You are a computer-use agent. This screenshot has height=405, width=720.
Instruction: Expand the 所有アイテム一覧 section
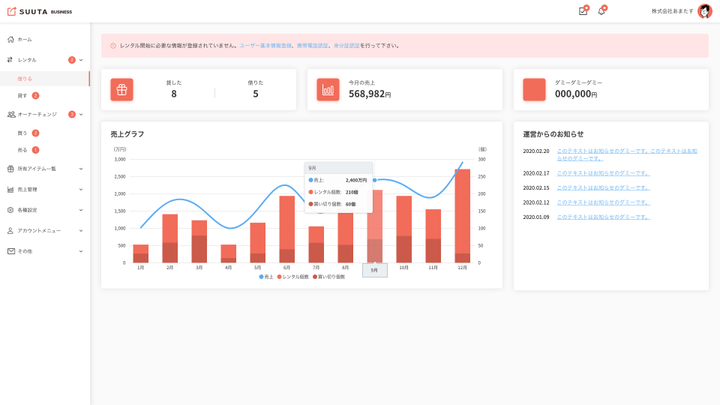pos(81,169)
